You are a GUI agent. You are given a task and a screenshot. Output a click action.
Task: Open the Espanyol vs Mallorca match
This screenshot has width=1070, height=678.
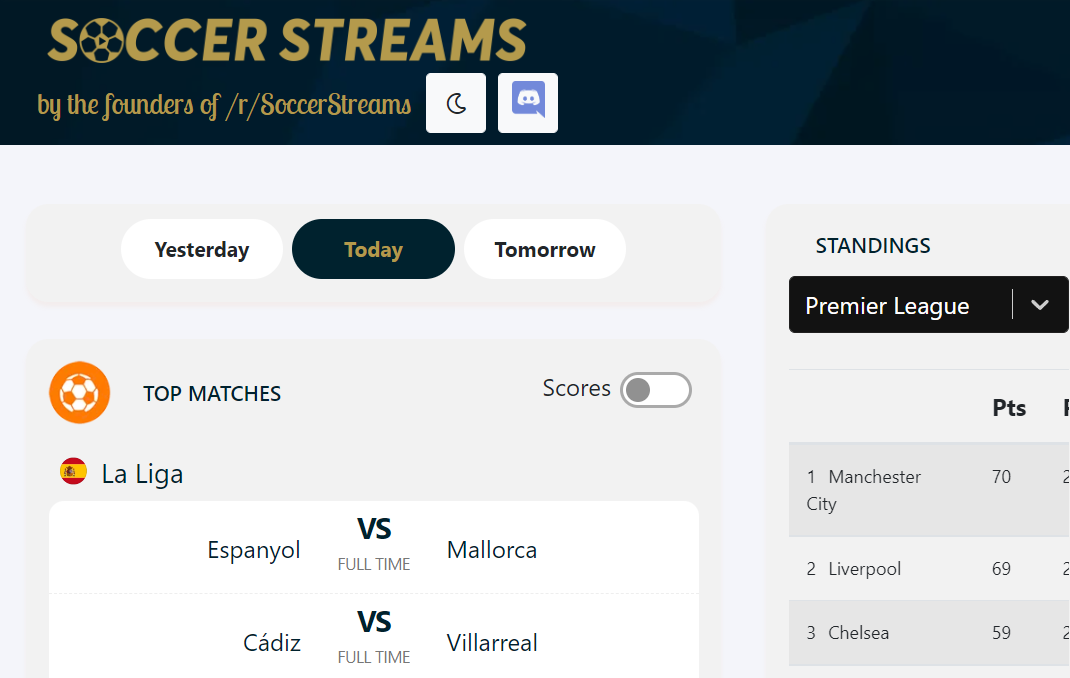(x=373, y=547)
